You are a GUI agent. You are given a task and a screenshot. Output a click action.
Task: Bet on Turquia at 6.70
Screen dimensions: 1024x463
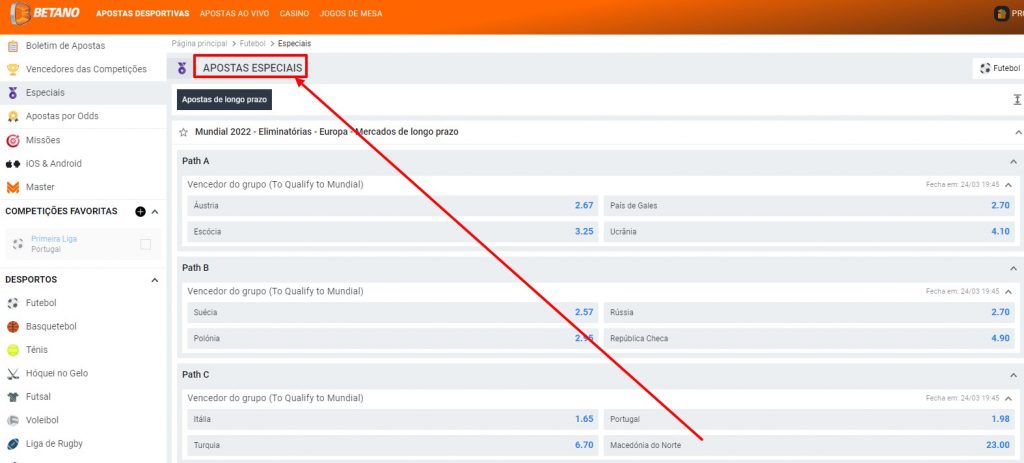pos(392,445)
